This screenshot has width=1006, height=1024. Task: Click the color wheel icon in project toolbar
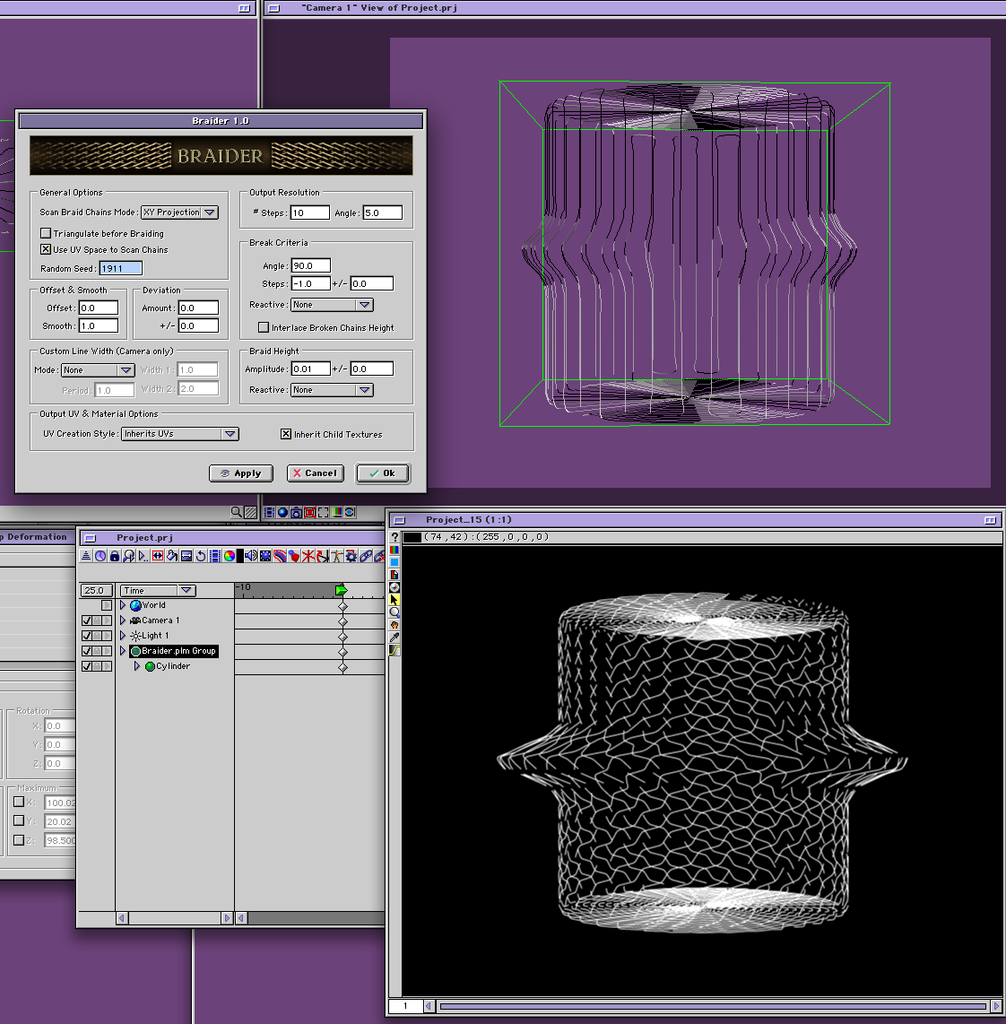[x=229, y=556]
